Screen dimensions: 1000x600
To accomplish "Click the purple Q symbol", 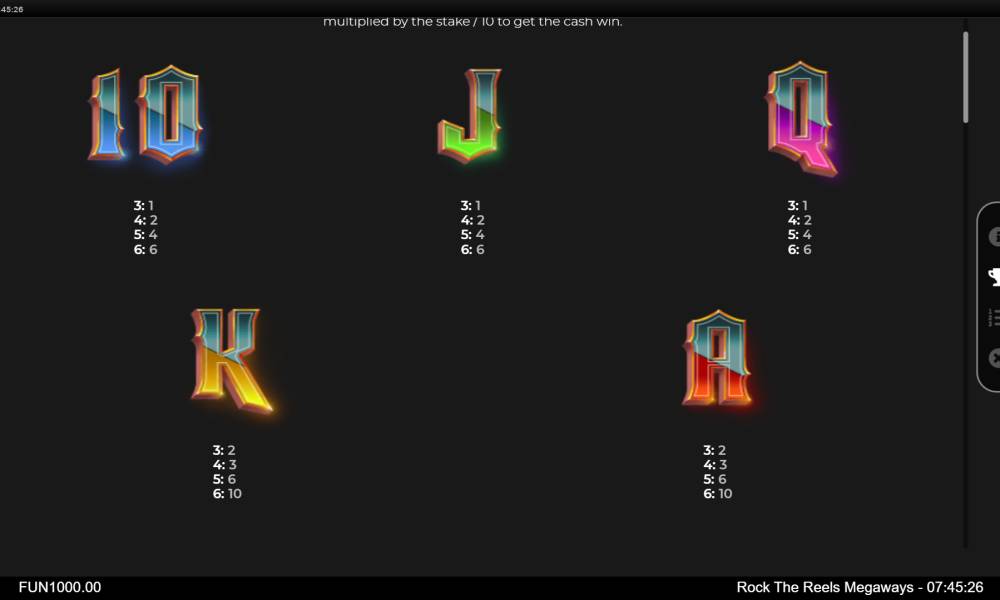I will tap(800, 118).
